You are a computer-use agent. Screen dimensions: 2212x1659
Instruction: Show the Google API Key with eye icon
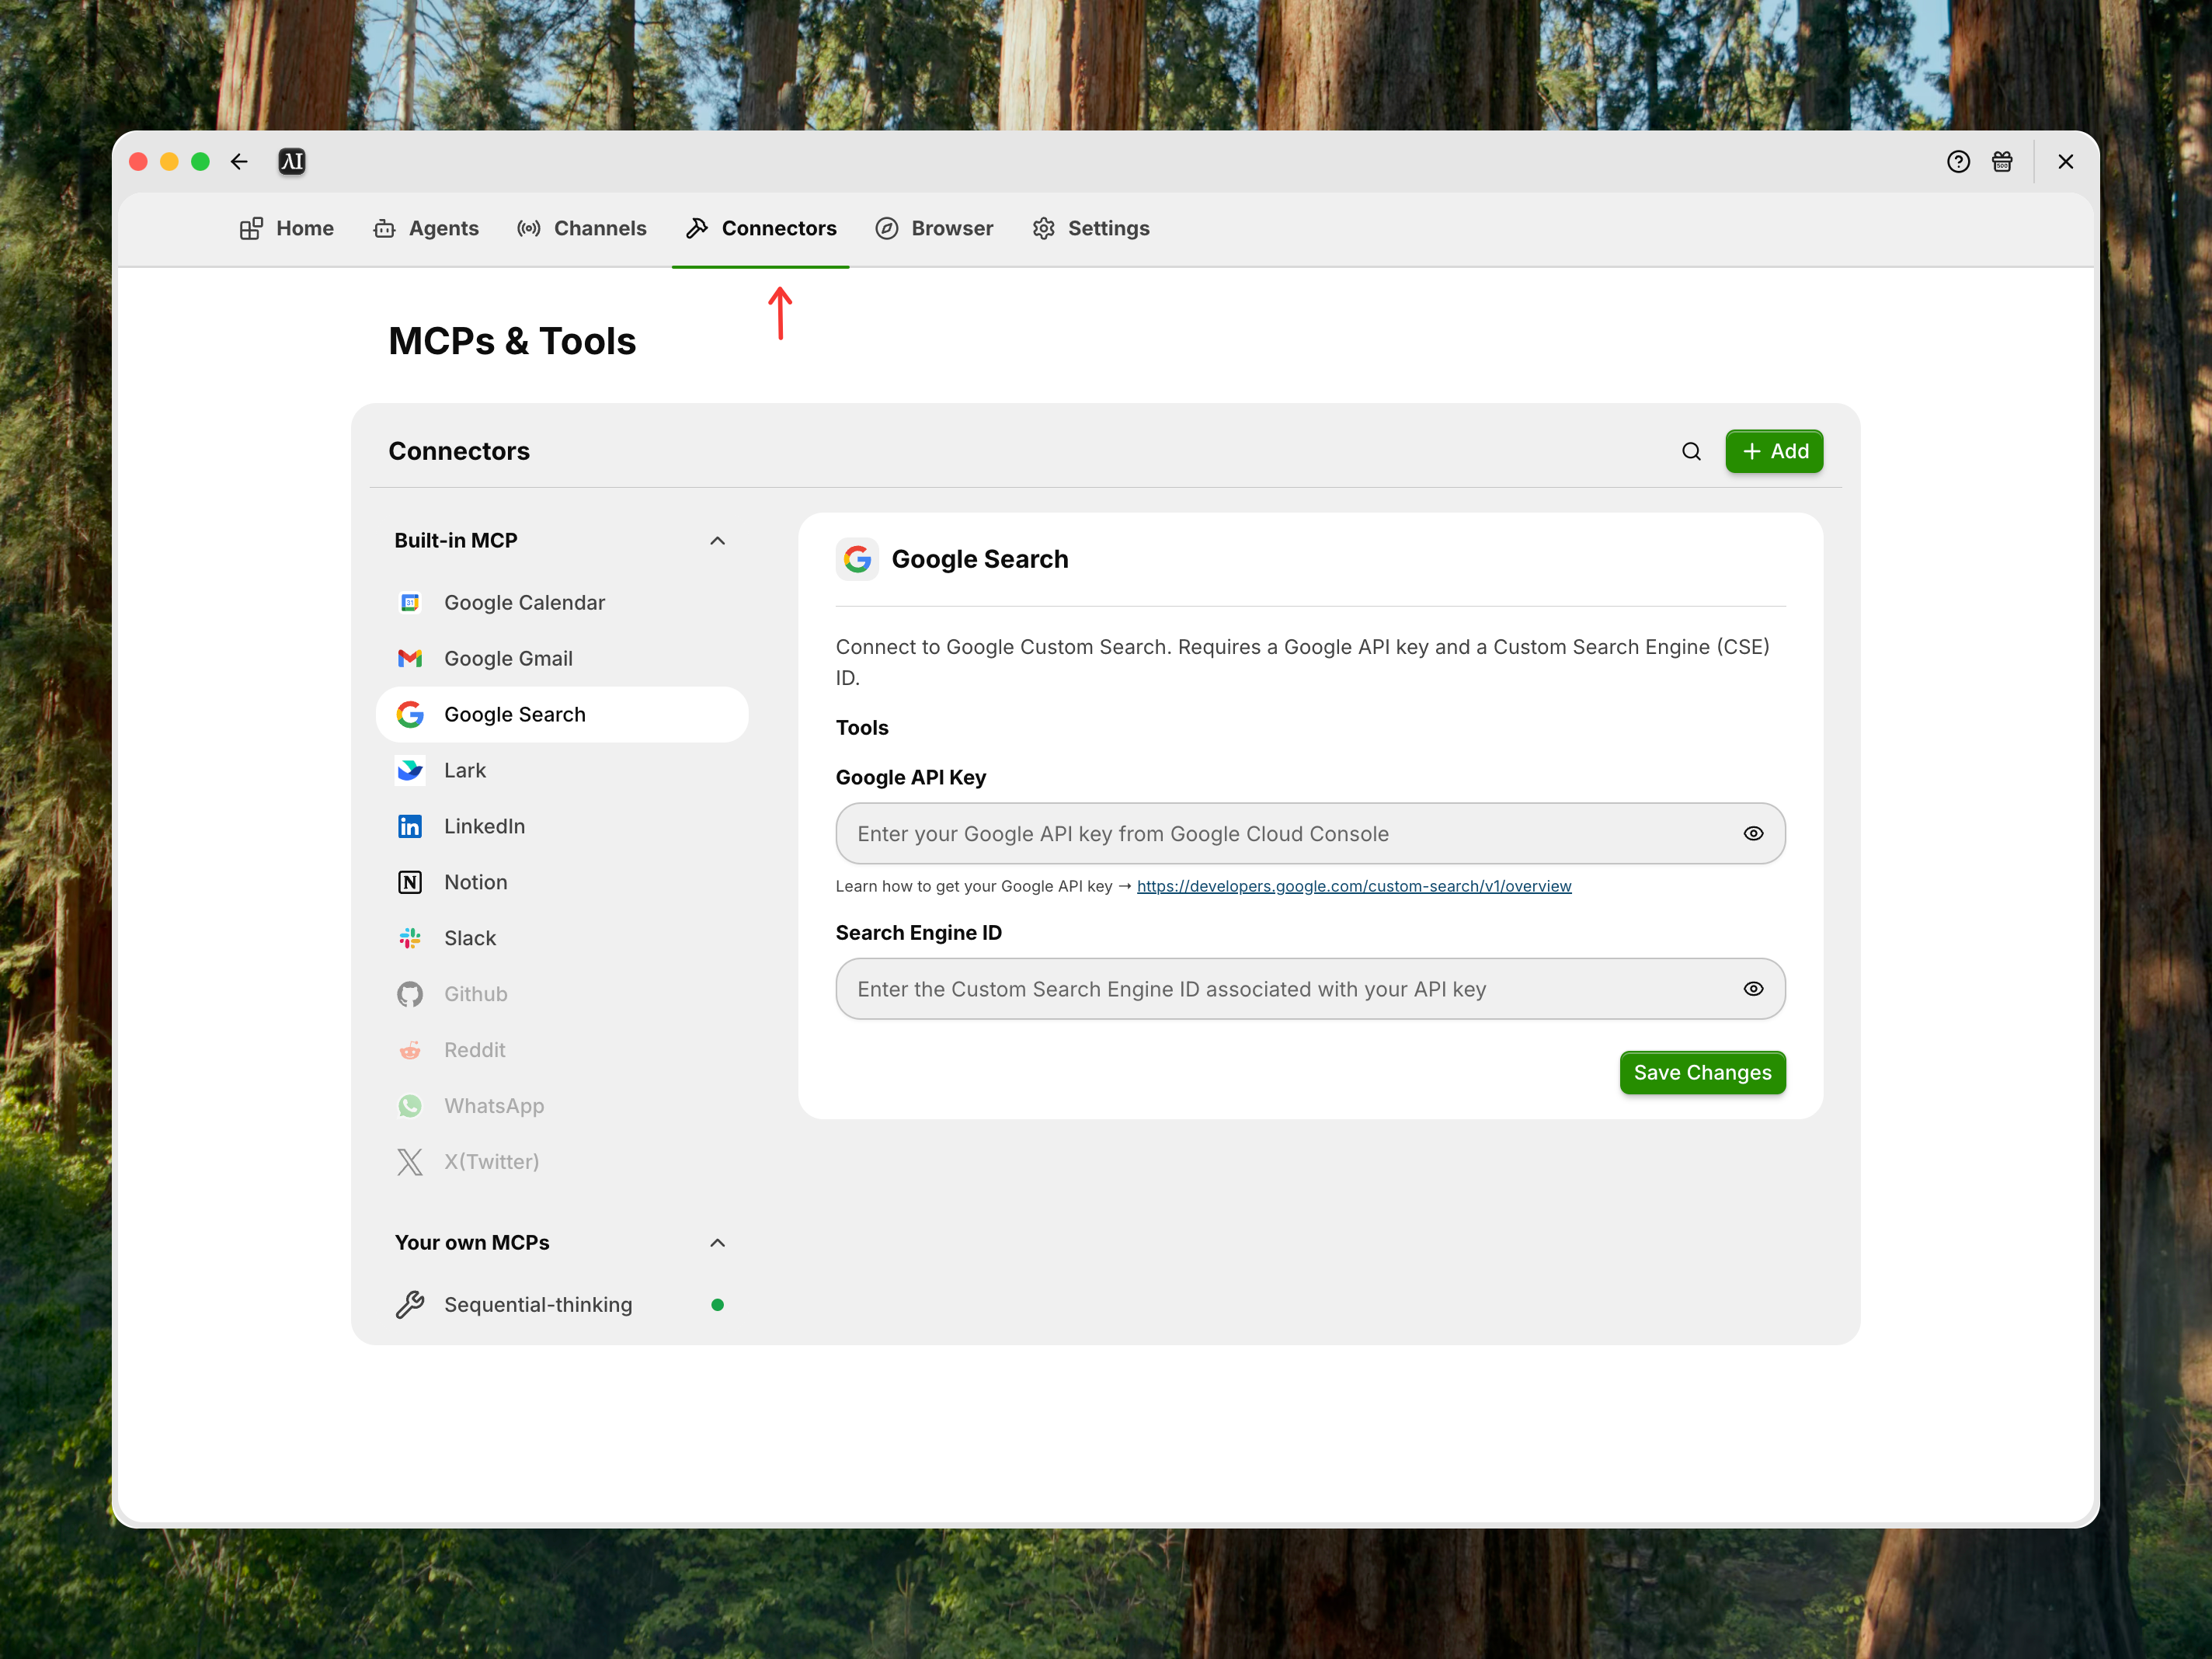1753,834
